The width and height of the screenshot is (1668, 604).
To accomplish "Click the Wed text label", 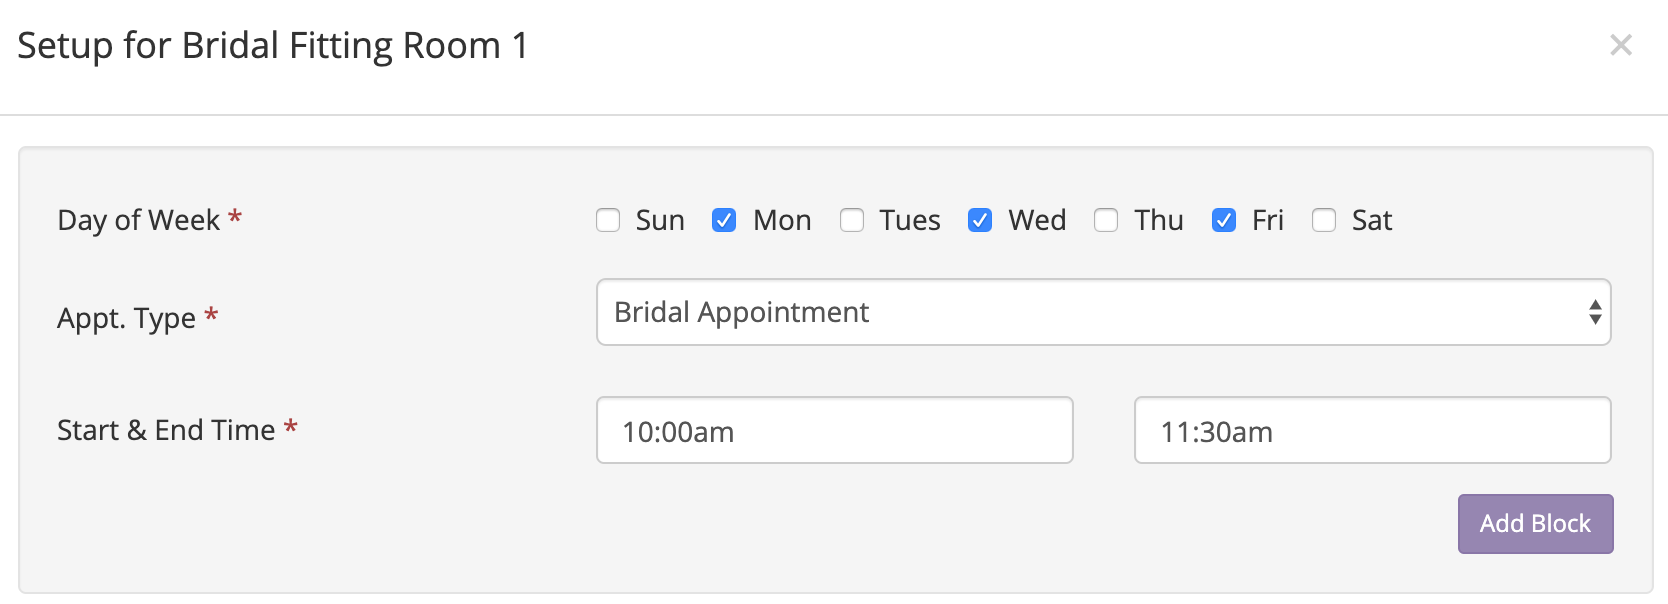I will pos(1037,220).
